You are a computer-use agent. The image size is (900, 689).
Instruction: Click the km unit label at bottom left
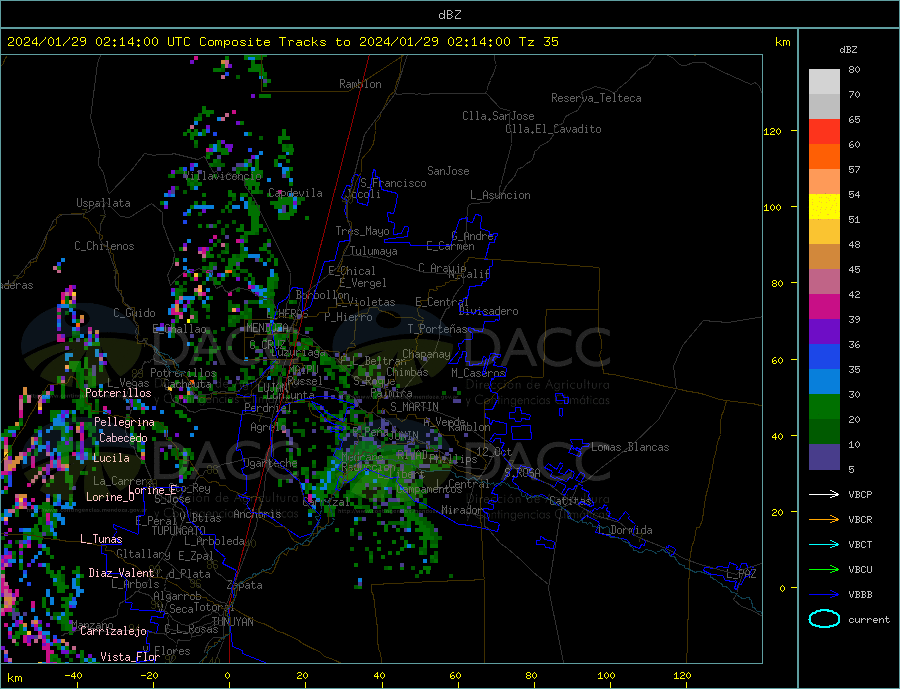(15, 679)
